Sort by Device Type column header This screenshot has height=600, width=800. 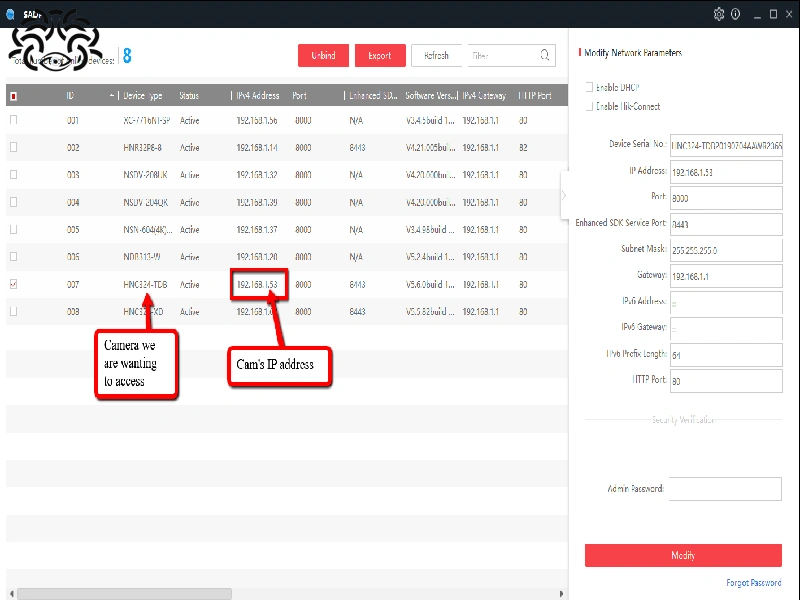(x=143, y=96)
